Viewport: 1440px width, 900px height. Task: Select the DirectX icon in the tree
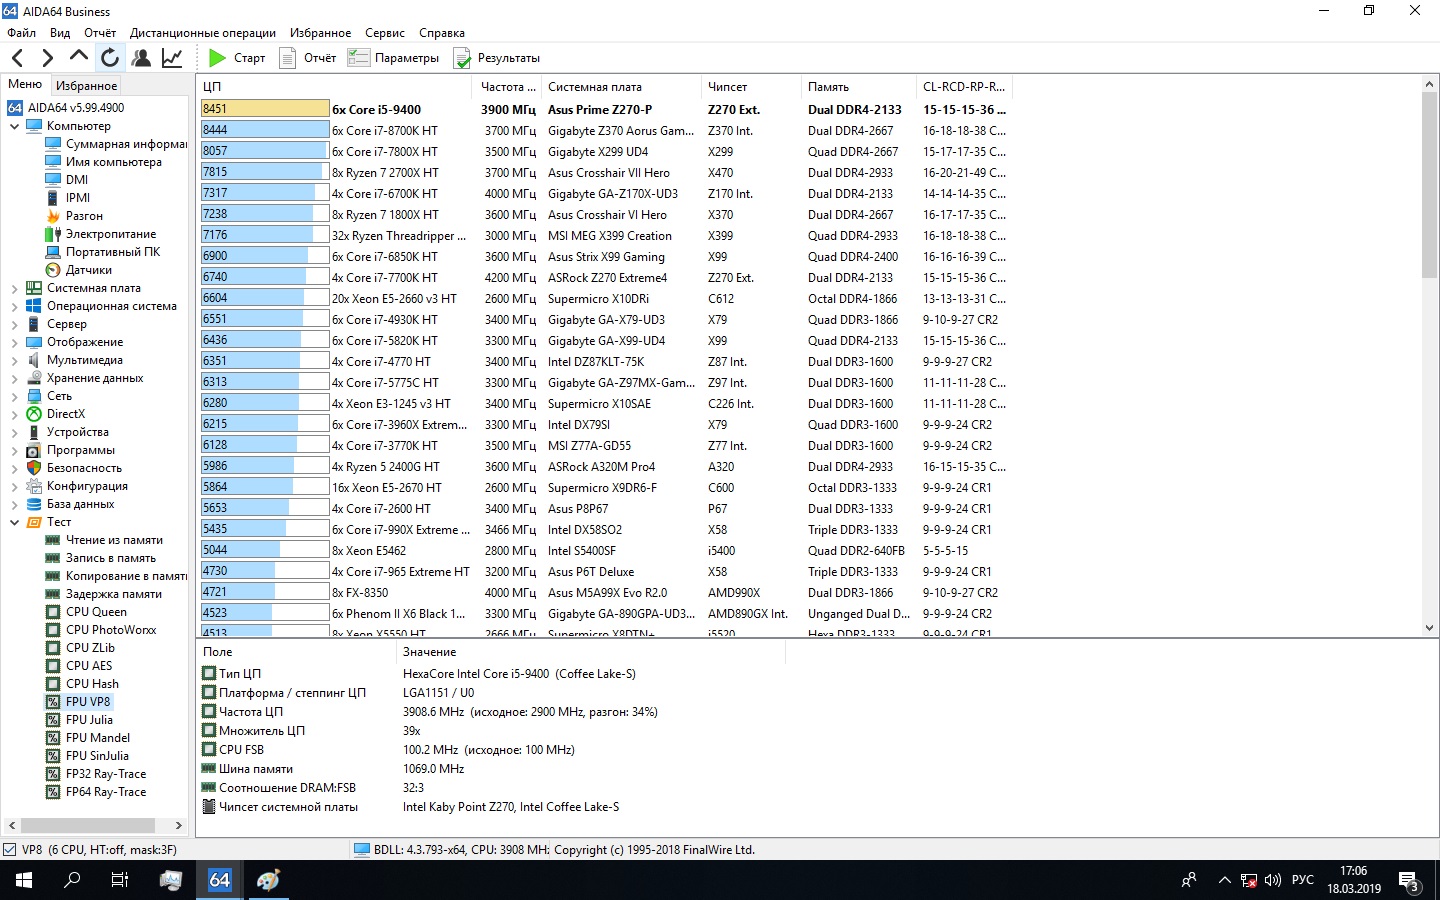34,414
